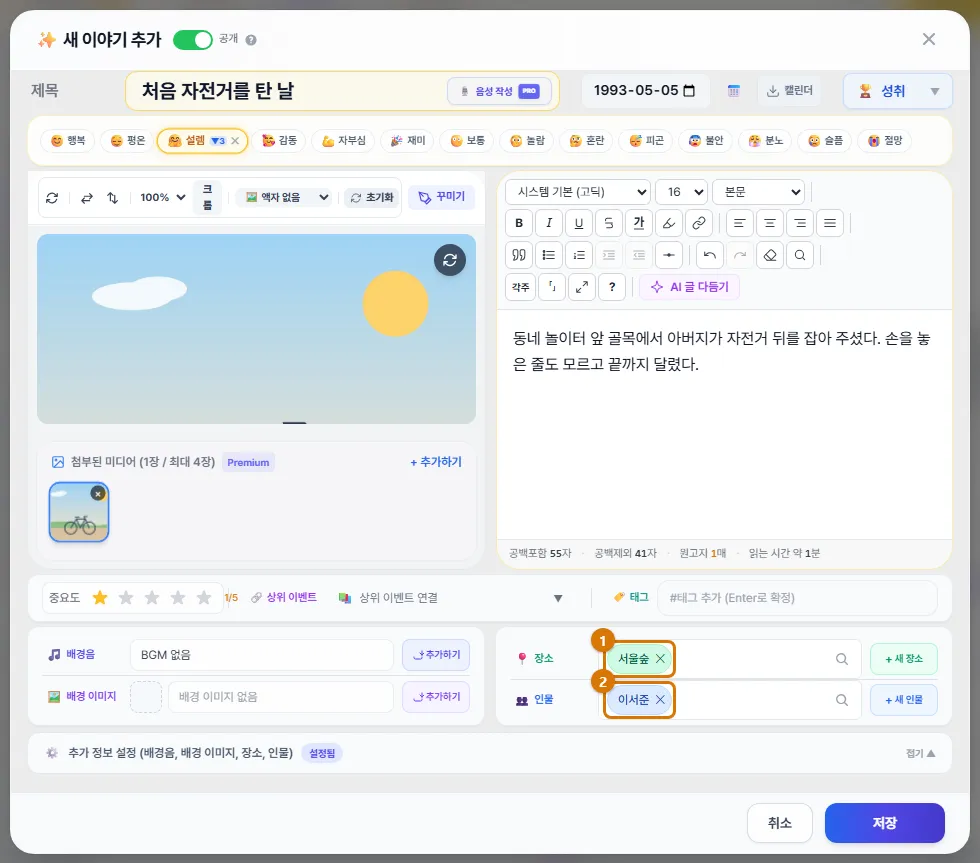Open the text color 가 tool
The width and height of the screenshot is (980, 863).
click(639, 223)
